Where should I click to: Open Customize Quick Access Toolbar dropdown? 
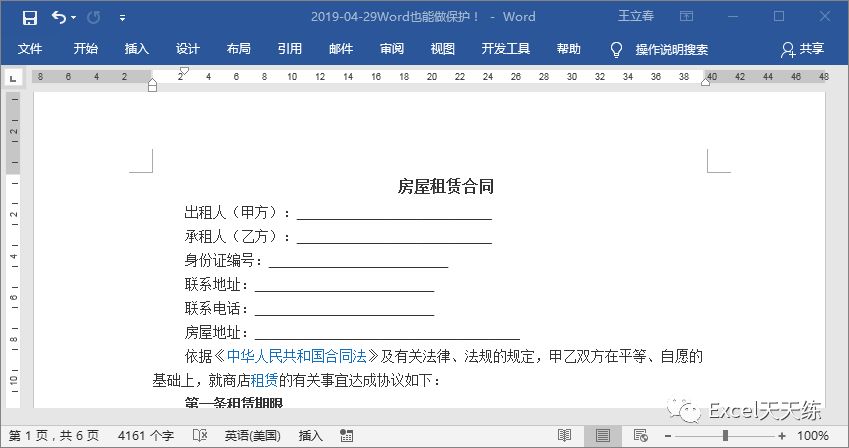(x=122, y=18)
